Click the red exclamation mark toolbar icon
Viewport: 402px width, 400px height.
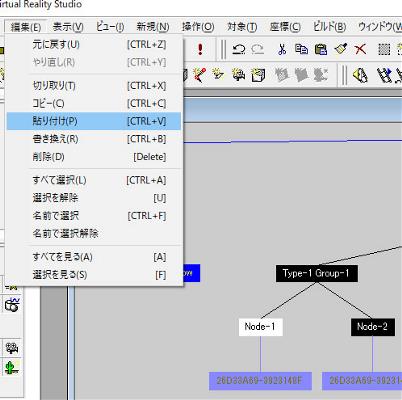[x=200, y=50]
